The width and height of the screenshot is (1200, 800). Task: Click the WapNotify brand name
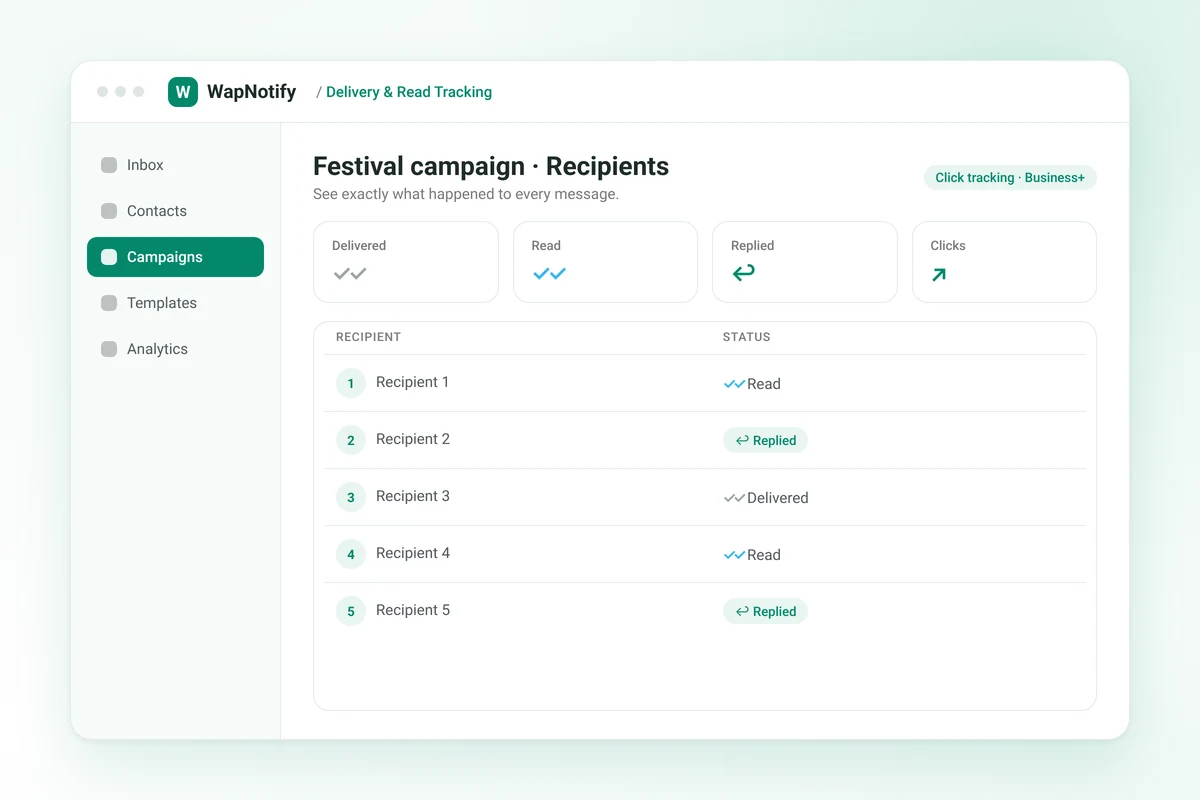251,92
